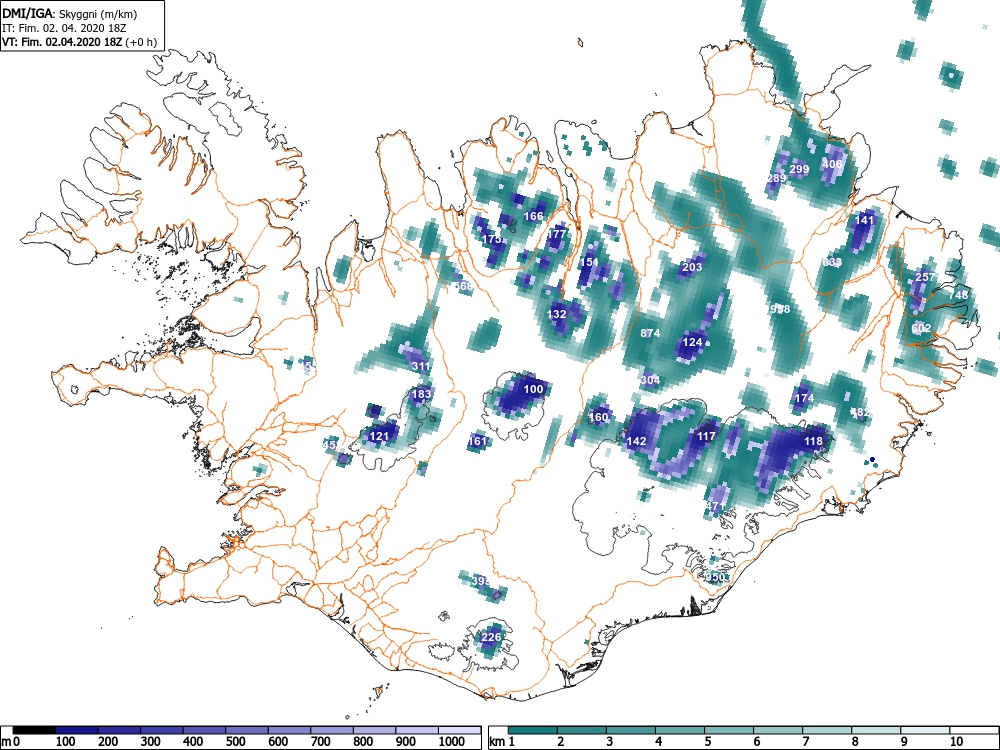The width and height of the screenshot is (1000, 750).
Task: Click the VT: Fim. 02.04.2020 18Z (+0 h) line
Action: click(x=79, y=42)
